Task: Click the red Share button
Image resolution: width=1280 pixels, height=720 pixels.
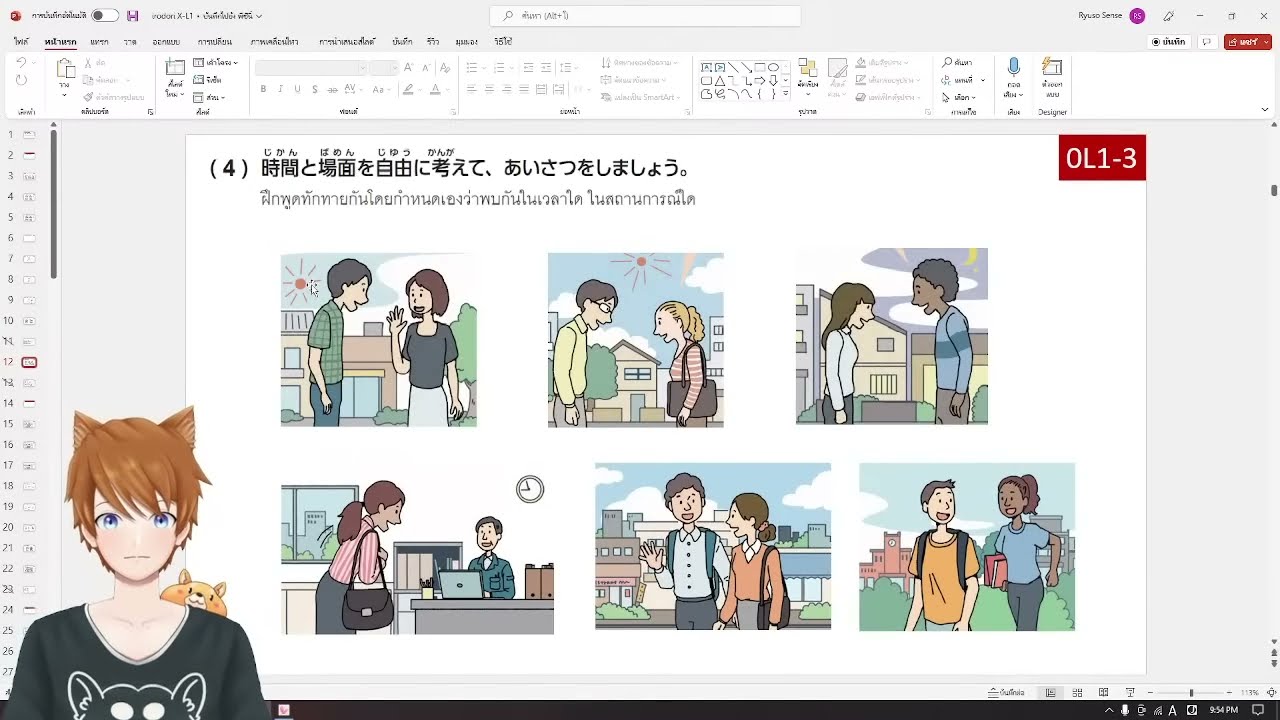Action: pos(1247,42)
